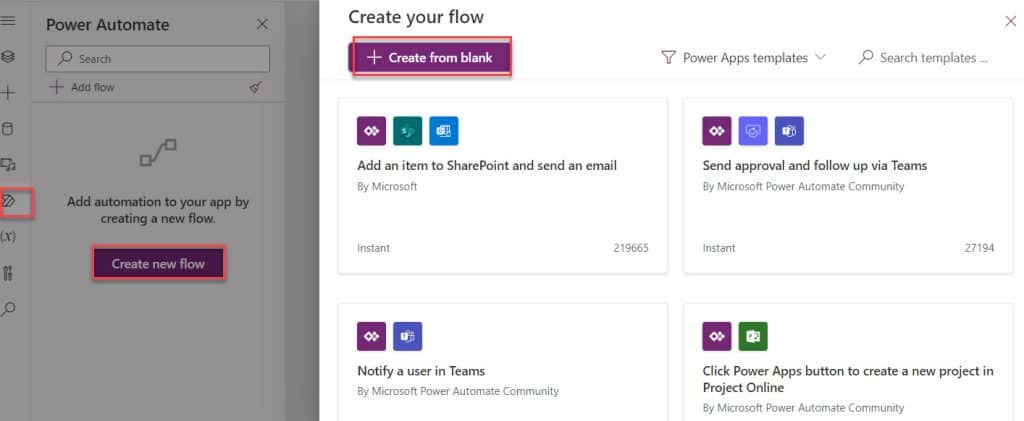Click the 'Create your flow' heading
Screen dimensions: 1024x421
416,17
